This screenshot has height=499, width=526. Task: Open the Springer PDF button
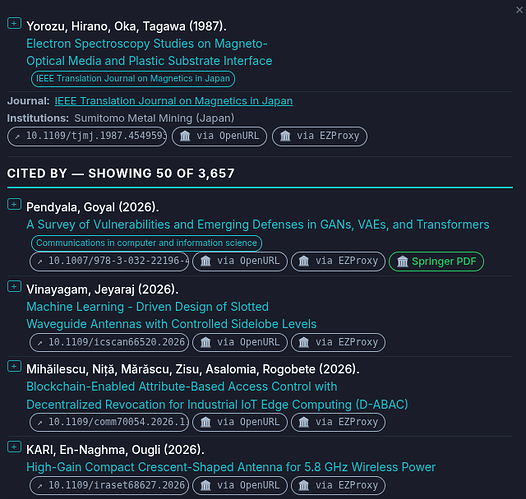[x=436, y=261]
